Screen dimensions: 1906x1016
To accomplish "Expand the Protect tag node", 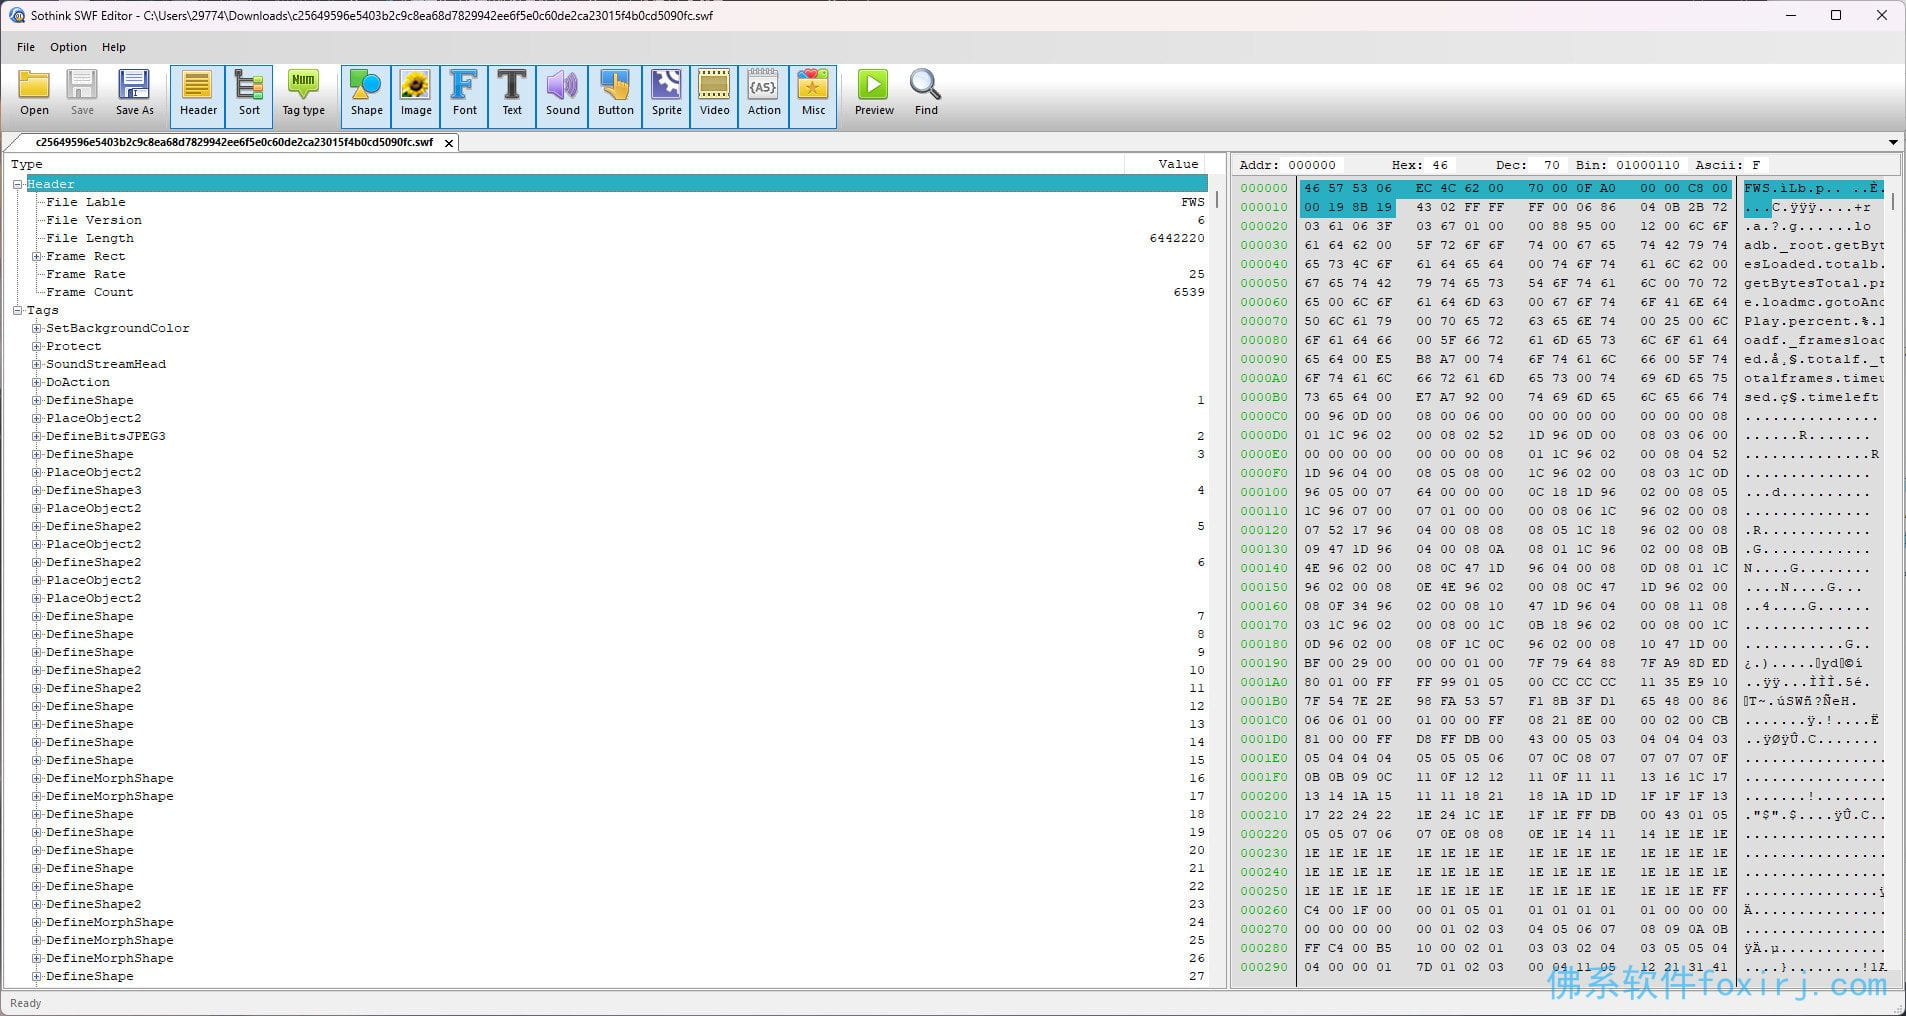I will 37,346.
